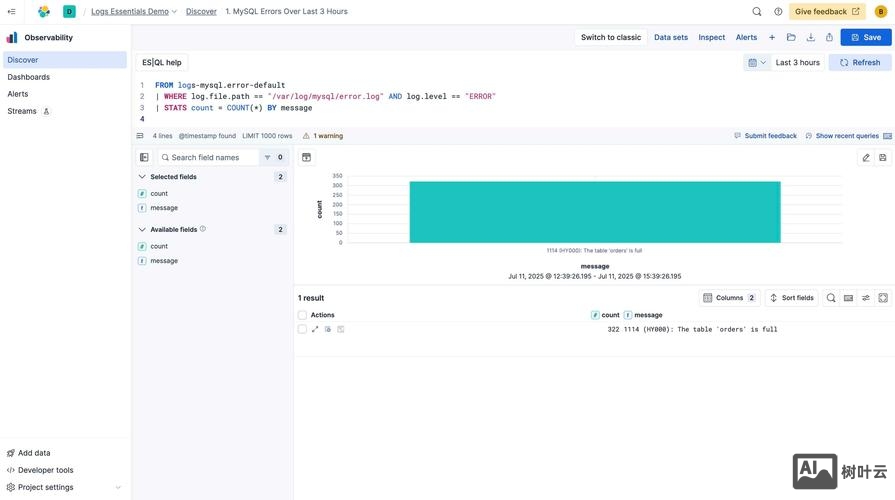Toggle the select-all rows checkbox

[303, 315]
